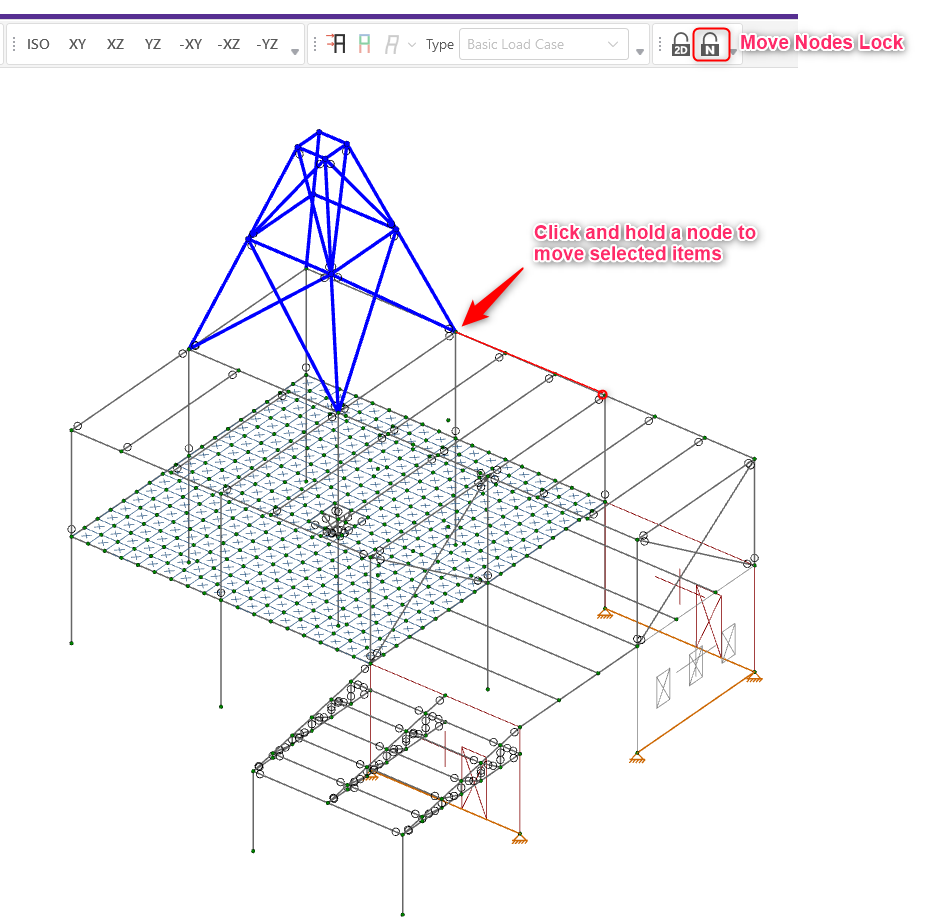Viewport: 929px width, 924px height.
Task: Click the grip handle left of the ISO button
Action: (14, 45)
